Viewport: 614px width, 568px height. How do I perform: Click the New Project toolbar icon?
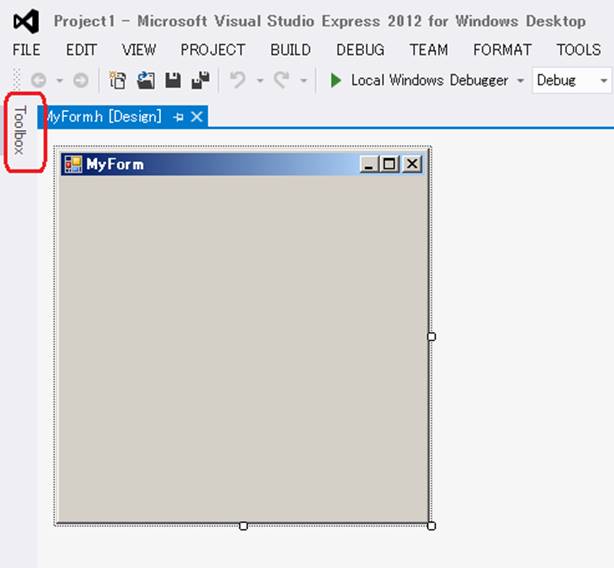118,81
